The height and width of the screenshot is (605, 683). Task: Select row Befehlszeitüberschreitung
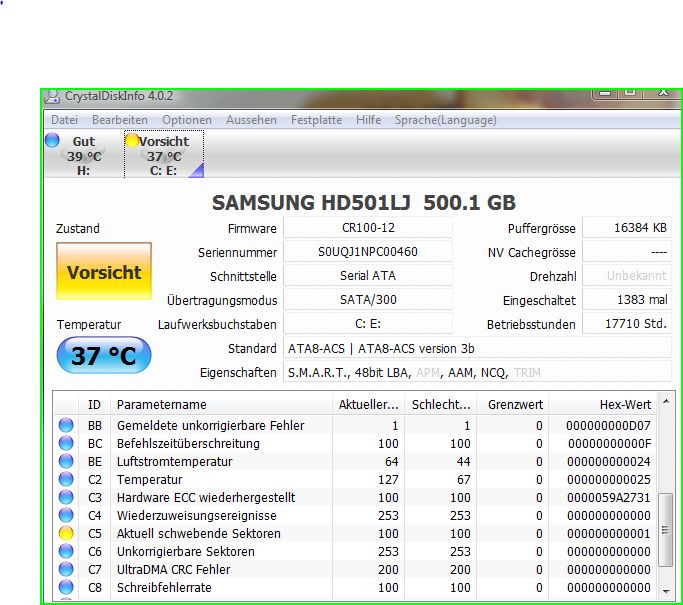pos(355,443)
